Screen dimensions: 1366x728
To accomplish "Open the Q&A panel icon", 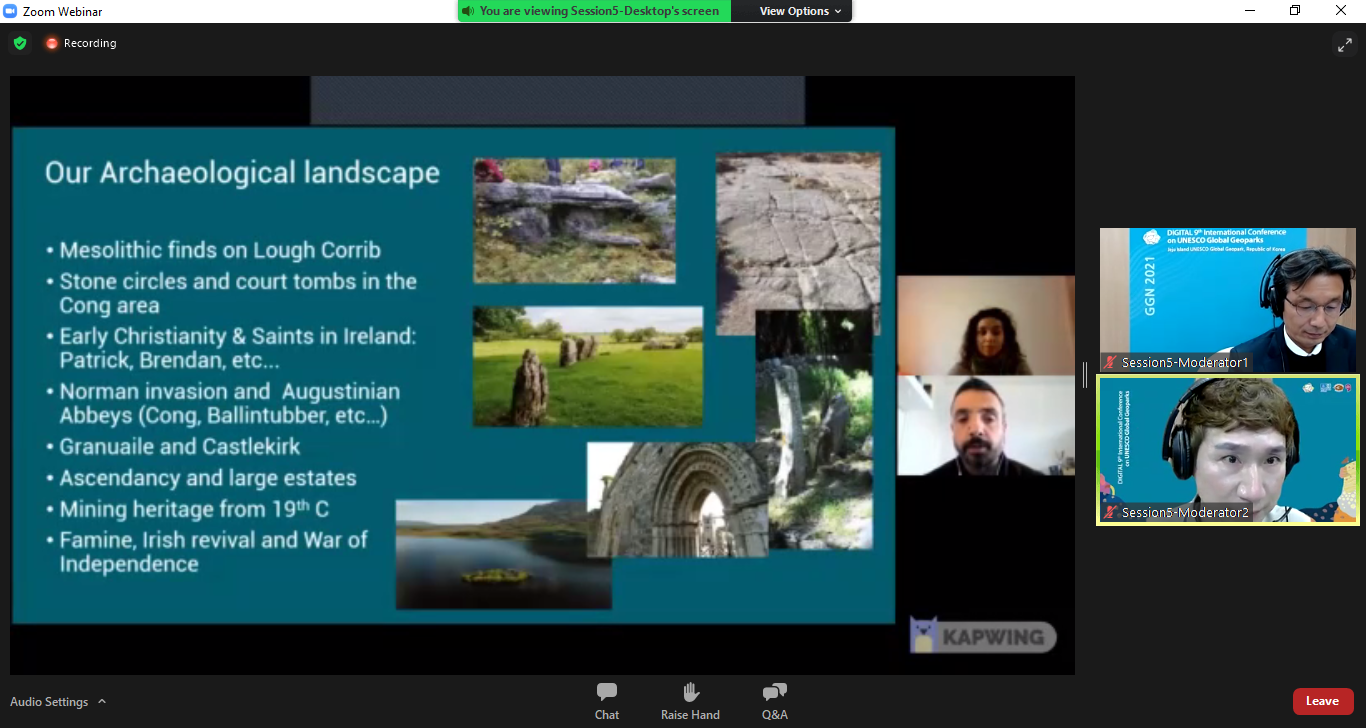I will (774, 692).
